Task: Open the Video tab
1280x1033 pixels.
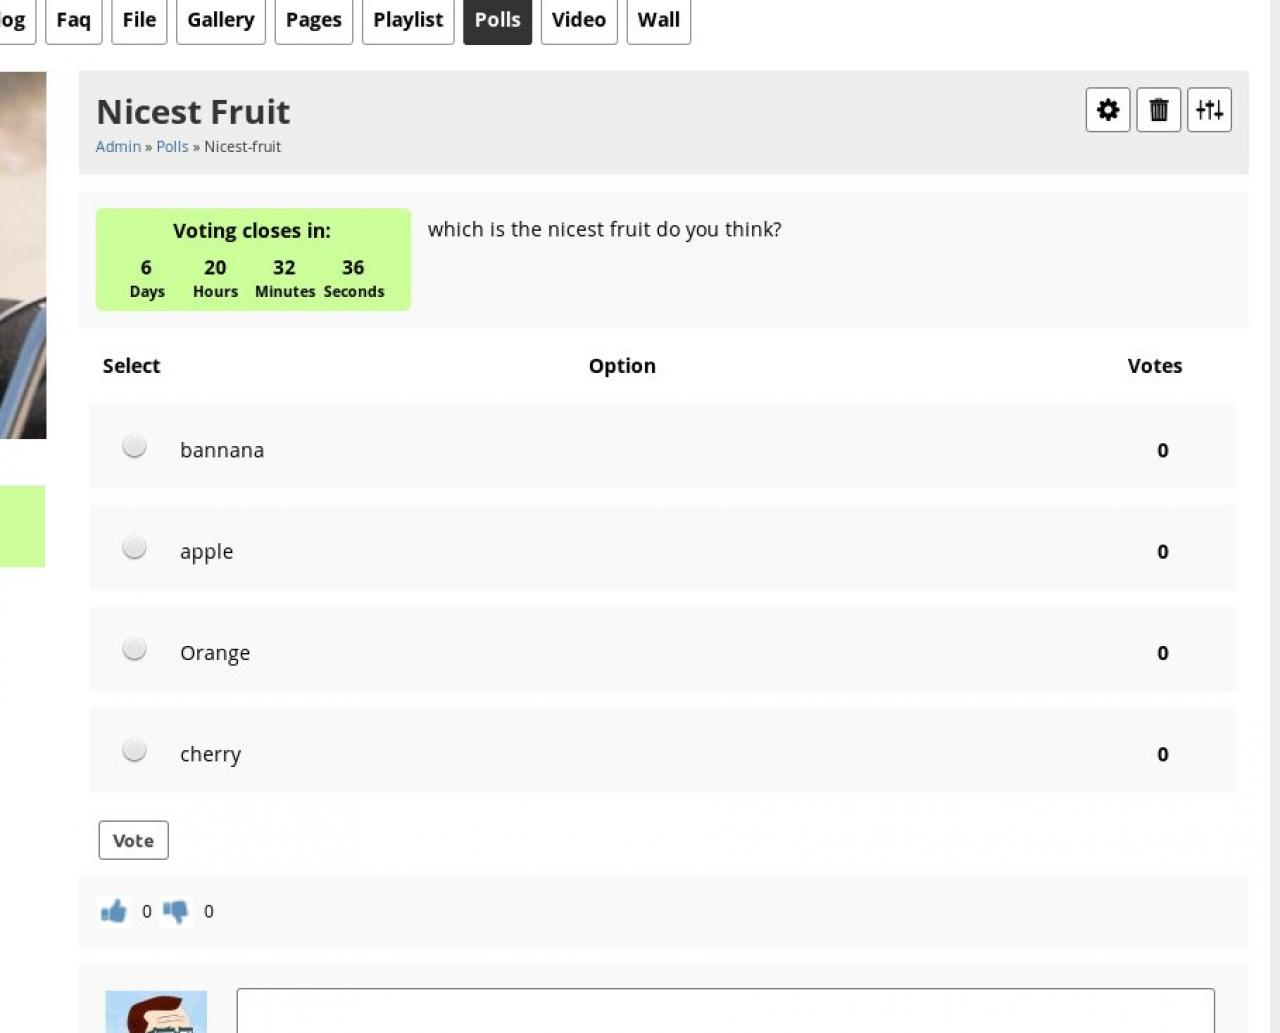Action: (x=579, y=20)
